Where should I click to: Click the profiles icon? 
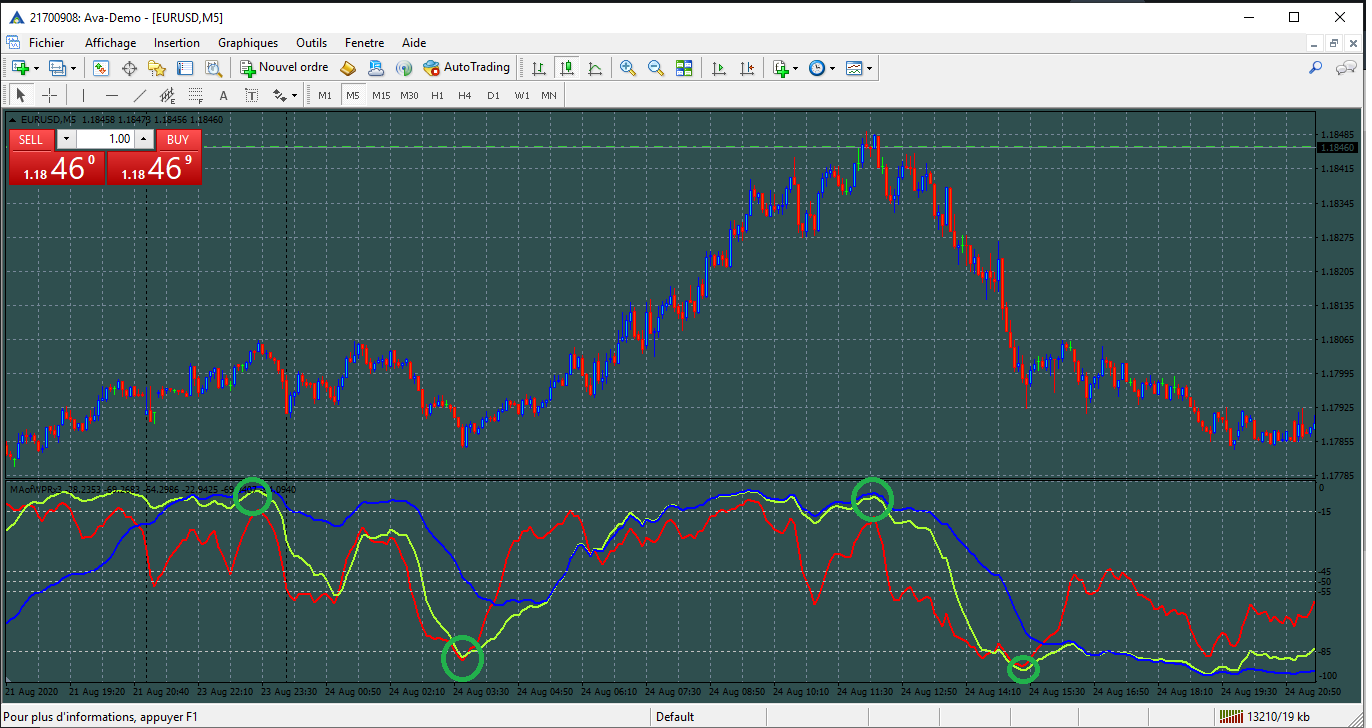point(57,68)
